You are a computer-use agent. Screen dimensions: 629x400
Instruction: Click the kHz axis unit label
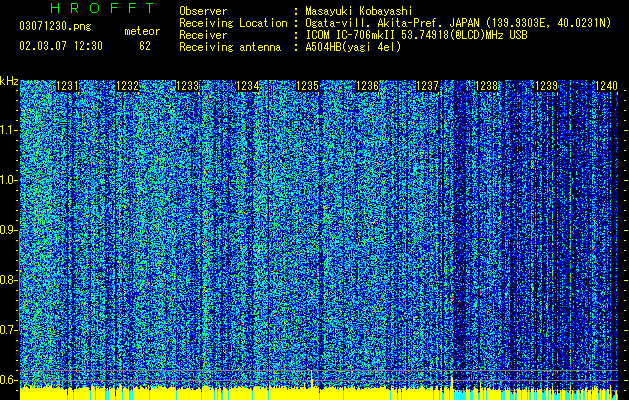click(x=9, y=81)
